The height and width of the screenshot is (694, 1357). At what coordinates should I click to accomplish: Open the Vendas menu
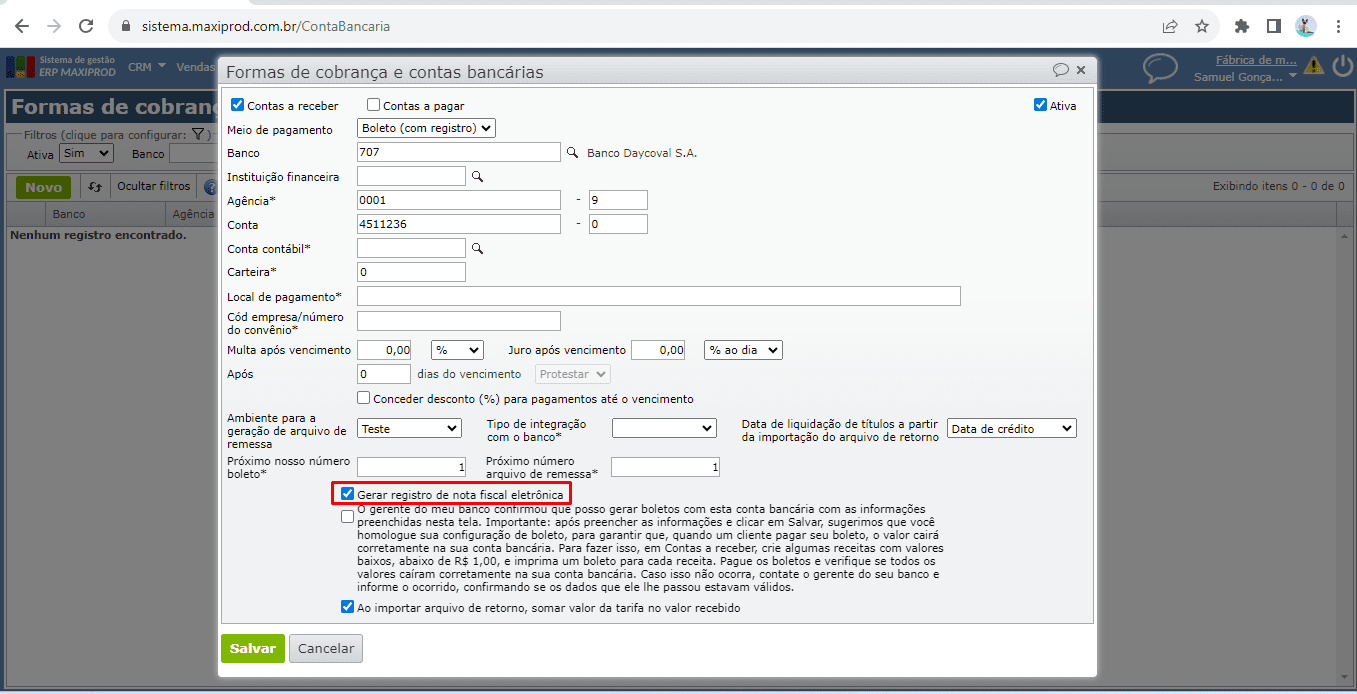point(196,67)
